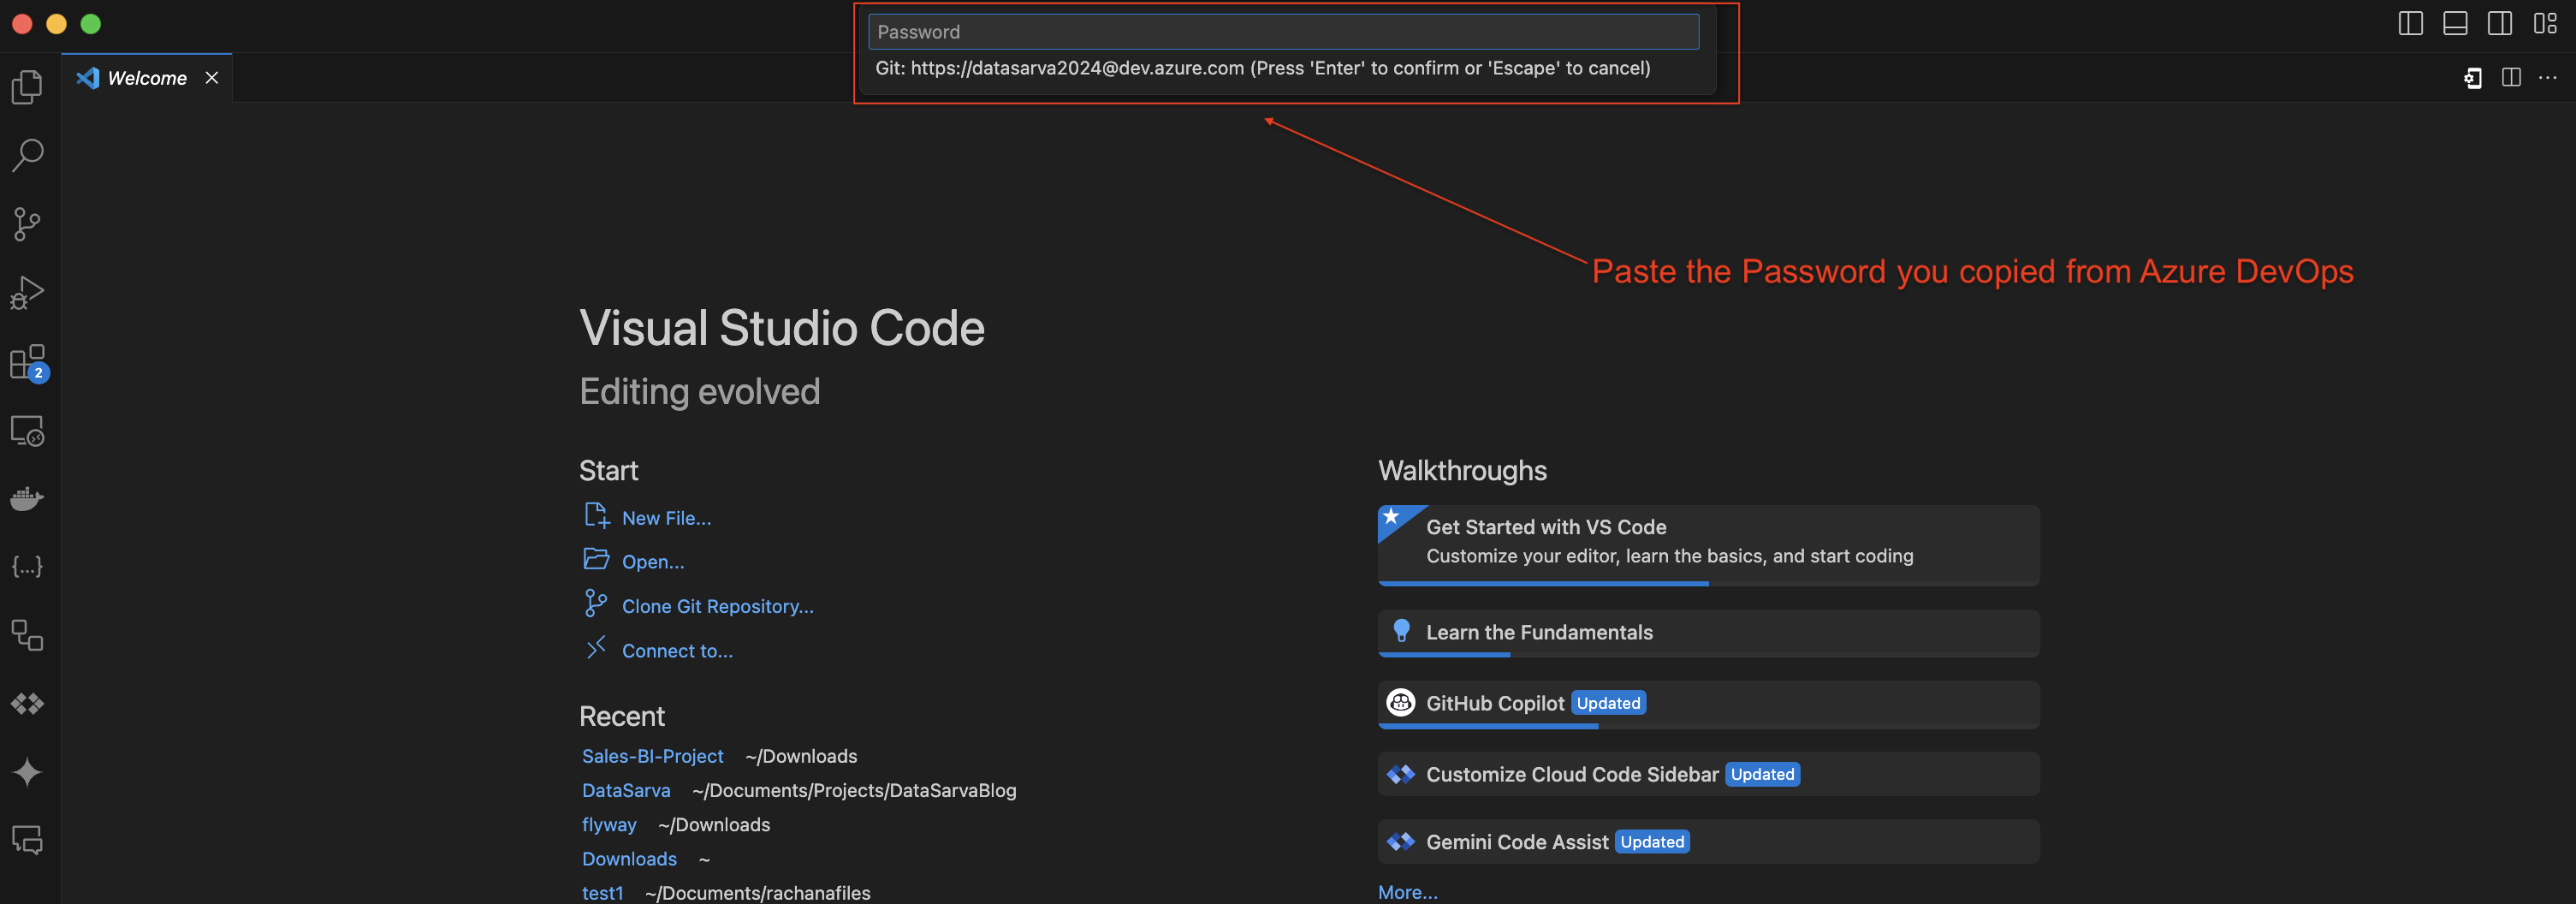Open GitHub Copilot walkthrough
The image size is (2576, 904).
coord(1708,704)
